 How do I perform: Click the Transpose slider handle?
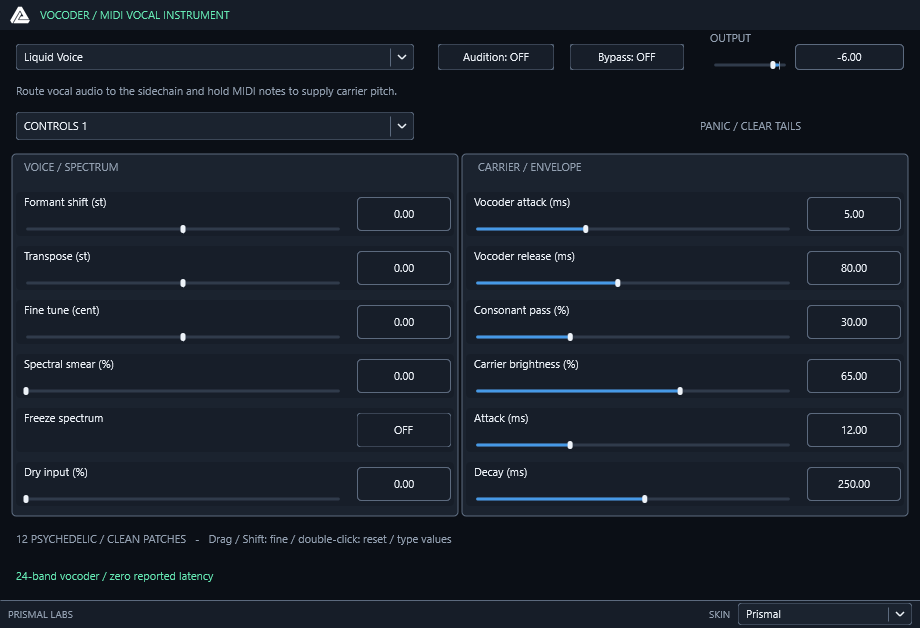[183, 283]
